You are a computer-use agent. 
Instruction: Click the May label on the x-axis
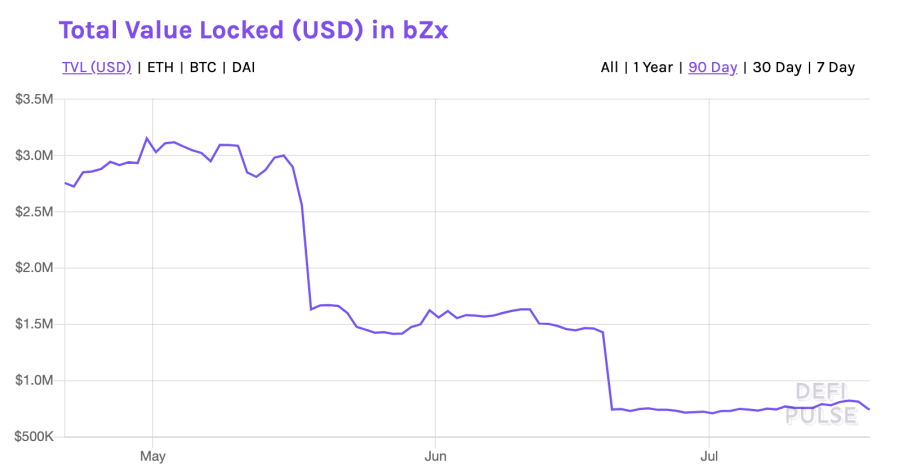click(x=153, y=456)
